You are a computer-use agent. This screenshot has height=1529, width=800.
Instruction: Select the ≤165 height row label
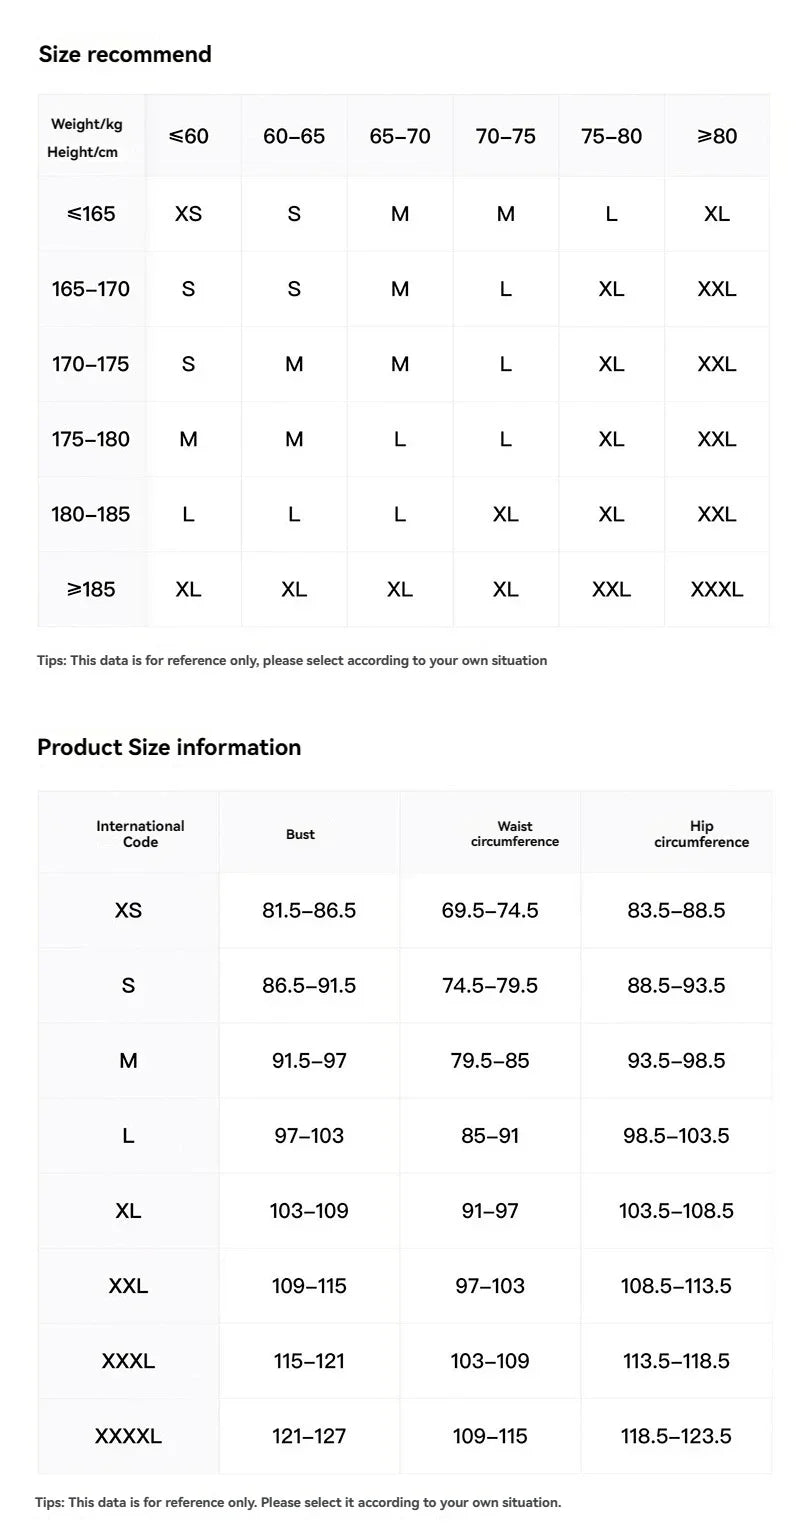(91, 214)
